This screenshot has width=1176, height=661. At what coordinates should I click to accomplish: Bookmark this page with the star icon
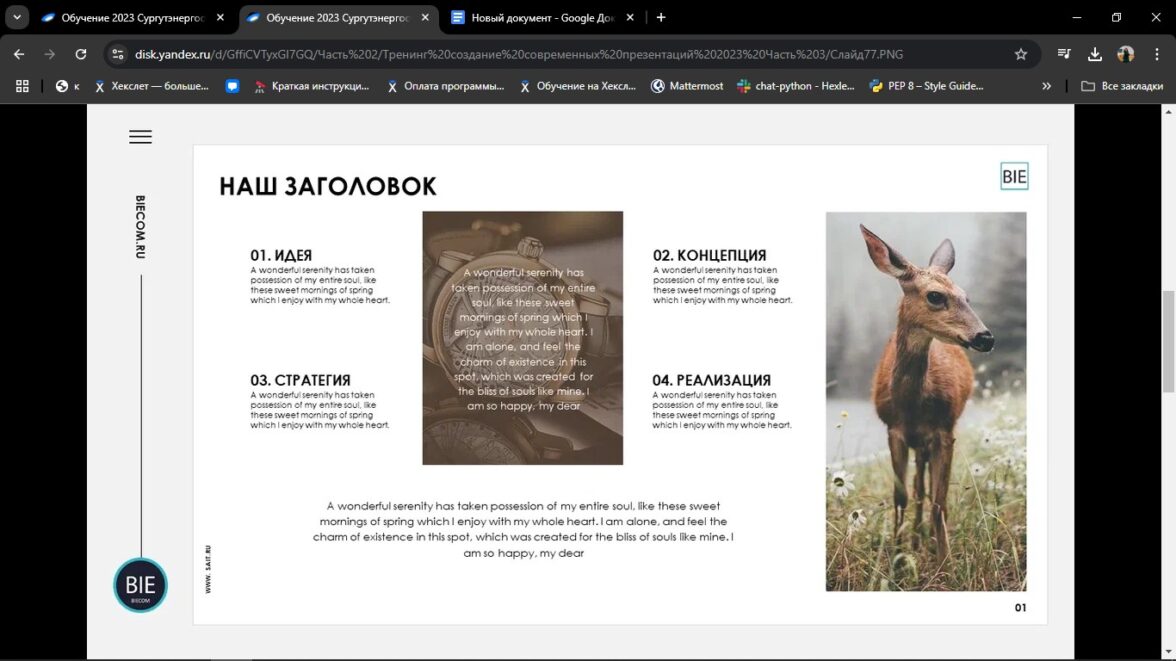point(1020,54)
